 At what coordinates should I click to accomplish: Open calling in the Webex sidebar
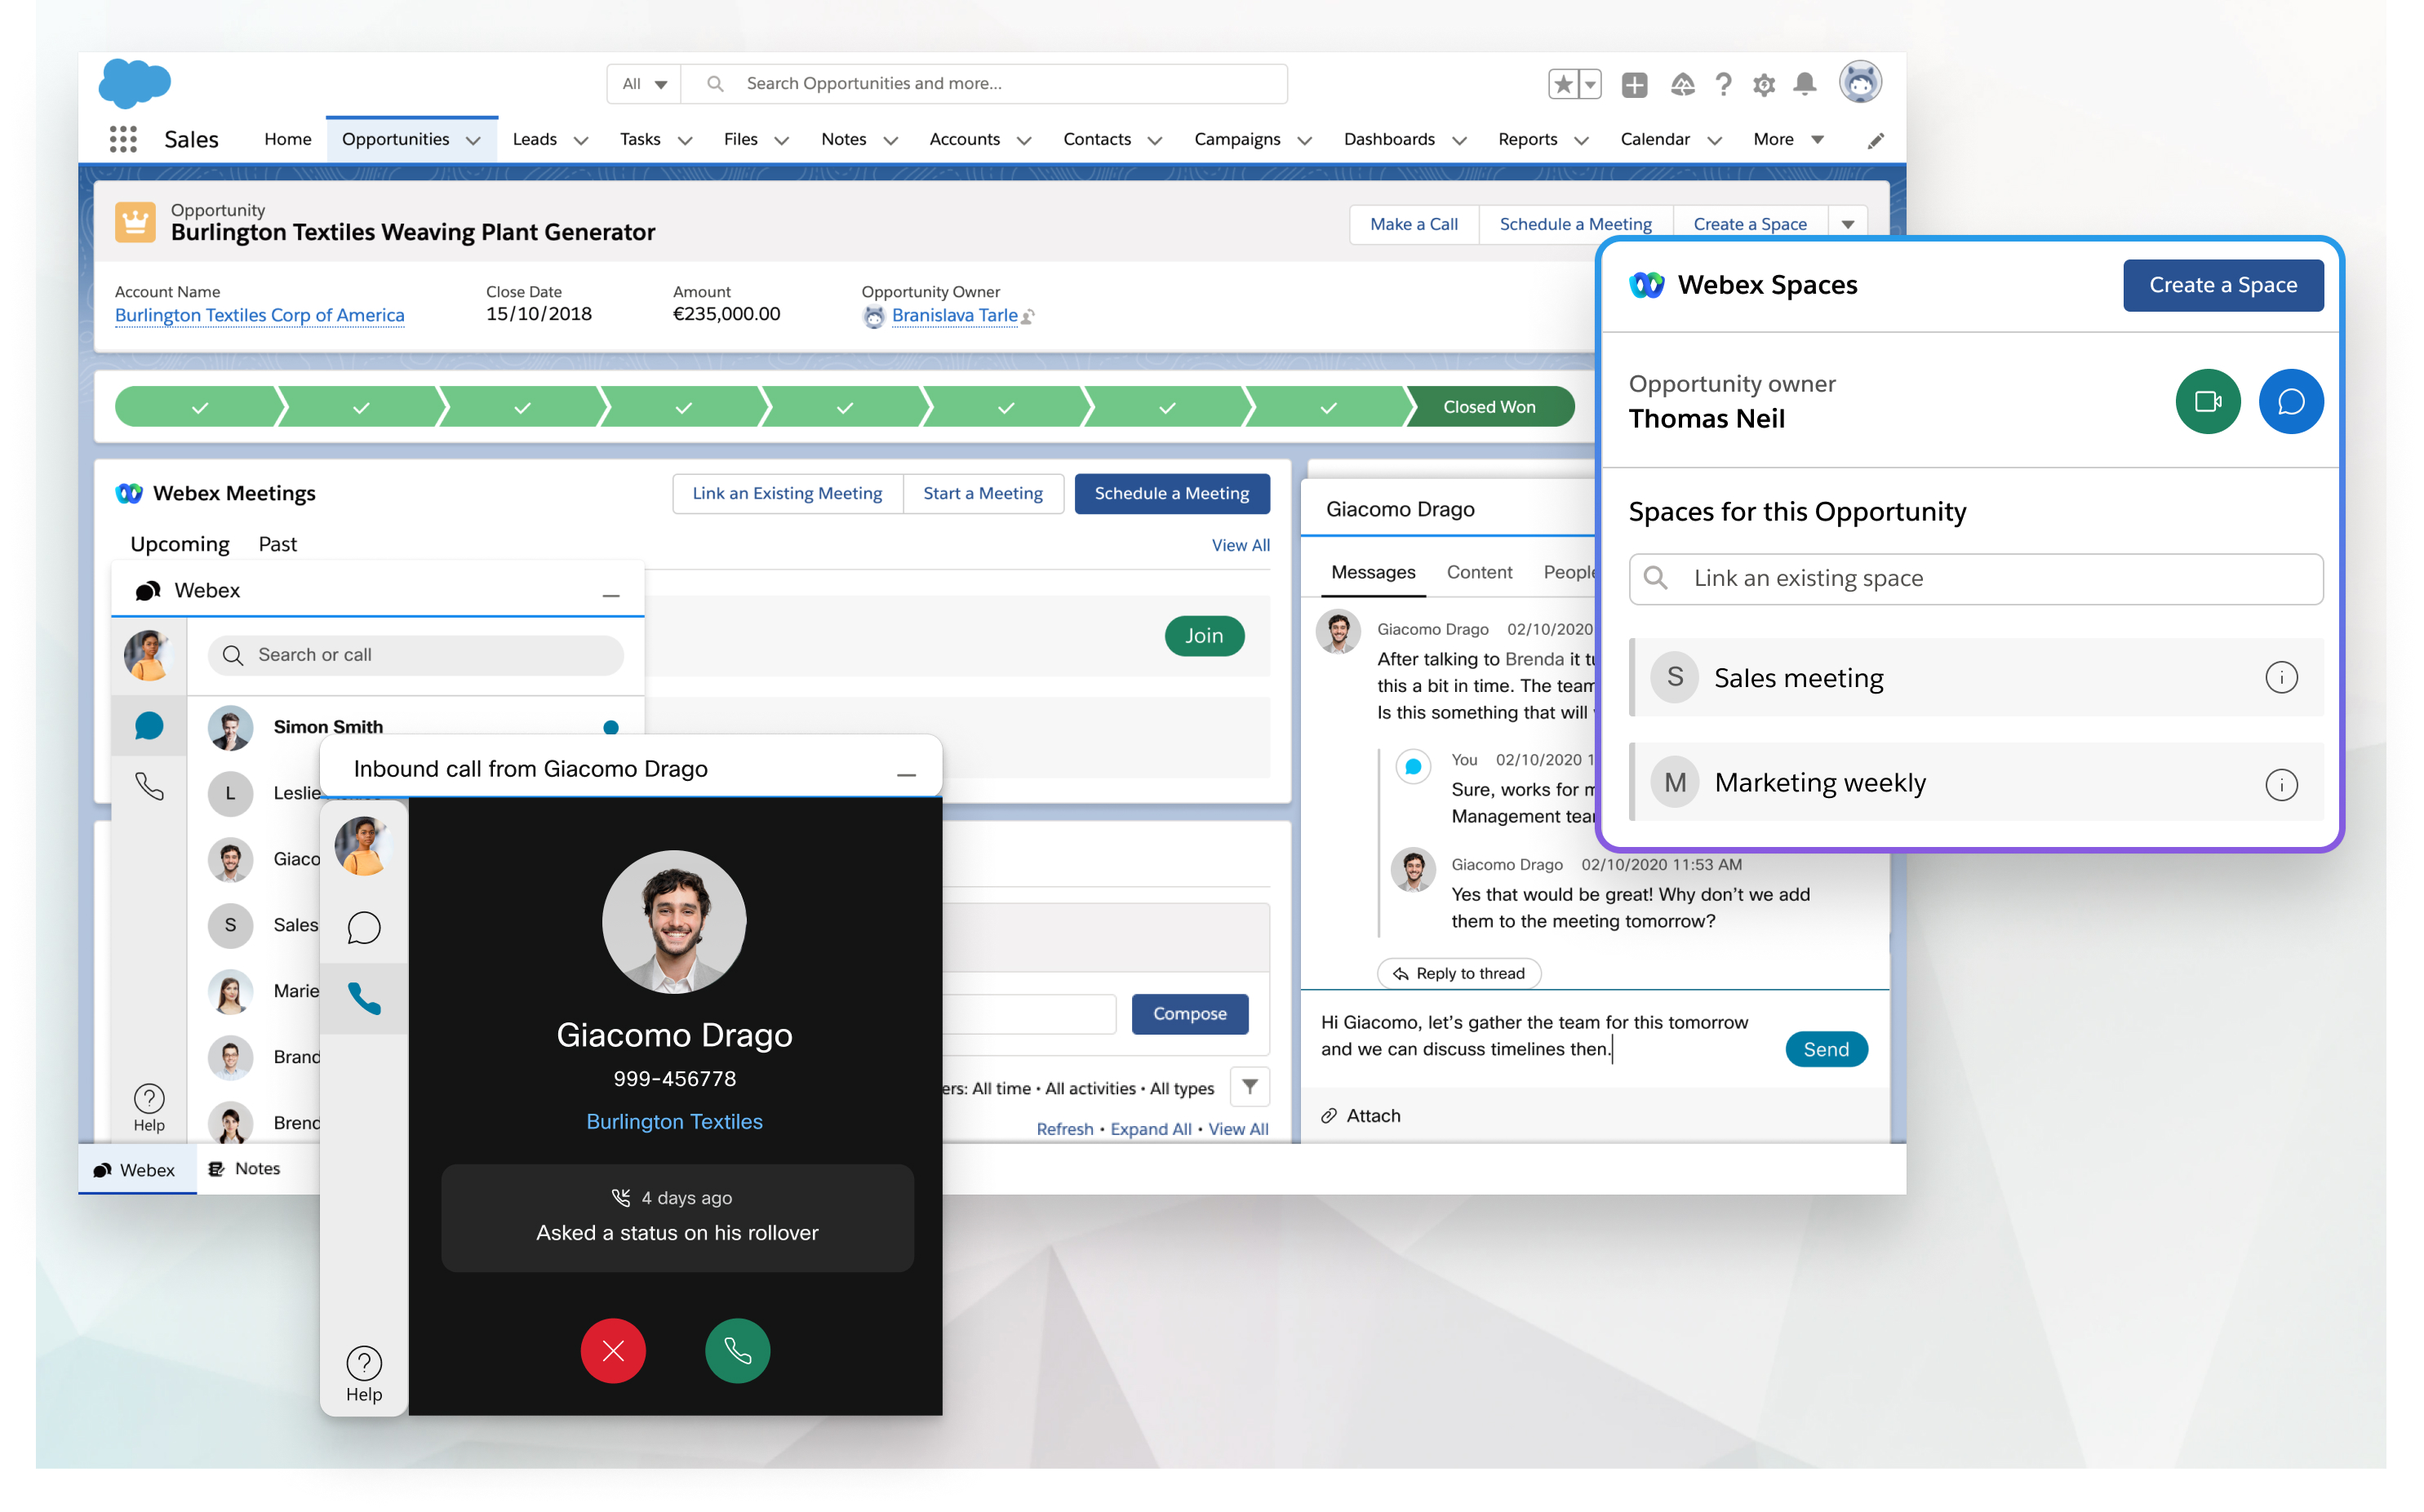click(149, 787)
